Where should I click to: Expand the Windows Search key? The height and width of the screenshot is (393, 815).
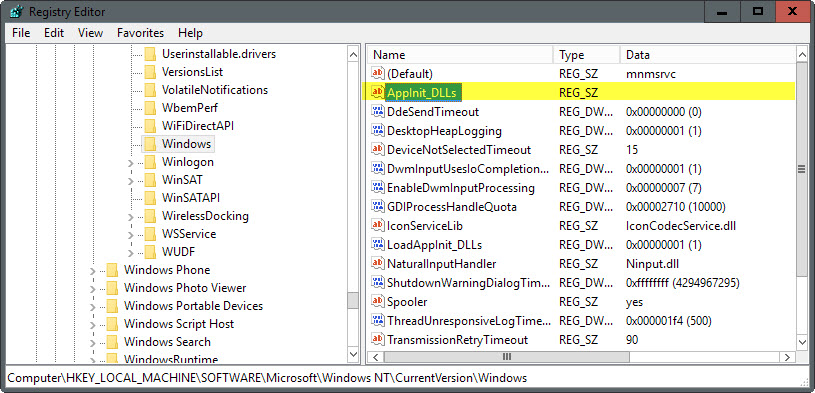tap(93, 342)
